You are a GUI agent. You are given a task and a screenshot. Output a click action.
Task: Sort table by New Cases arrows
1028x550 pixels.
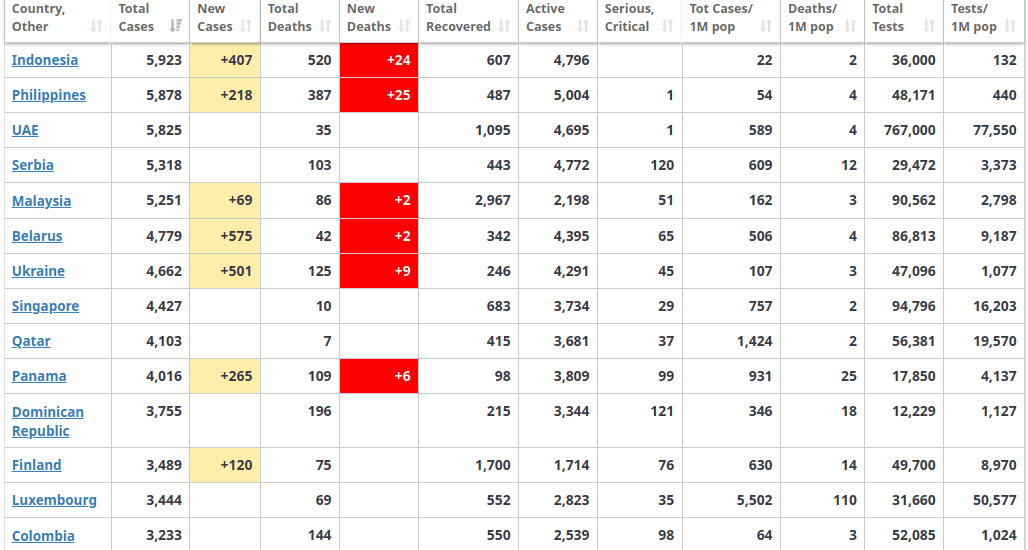pos(246,26)
